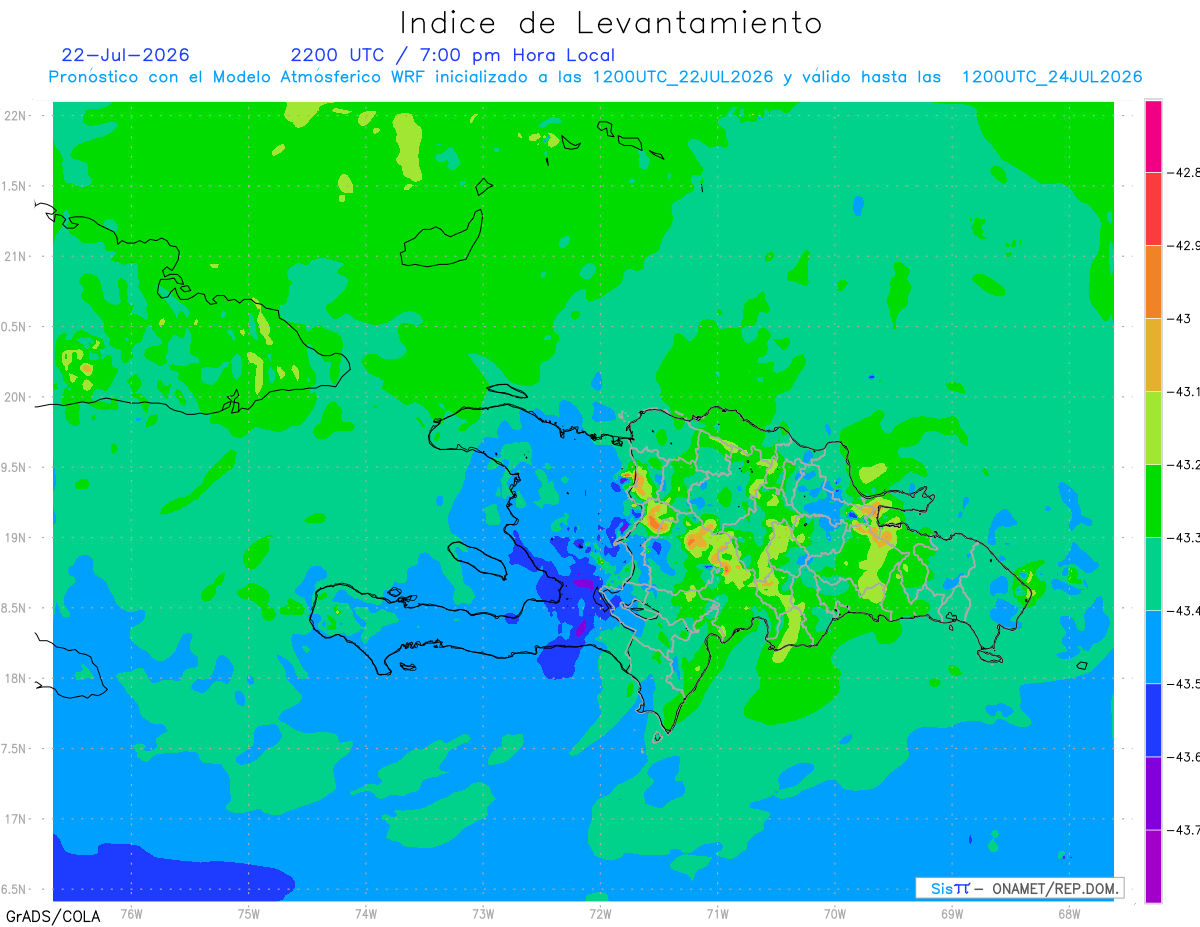1200x927 pixels.
Task: Select the teal-green swatch between -43.3 and -43.4
Action: 1153,574
